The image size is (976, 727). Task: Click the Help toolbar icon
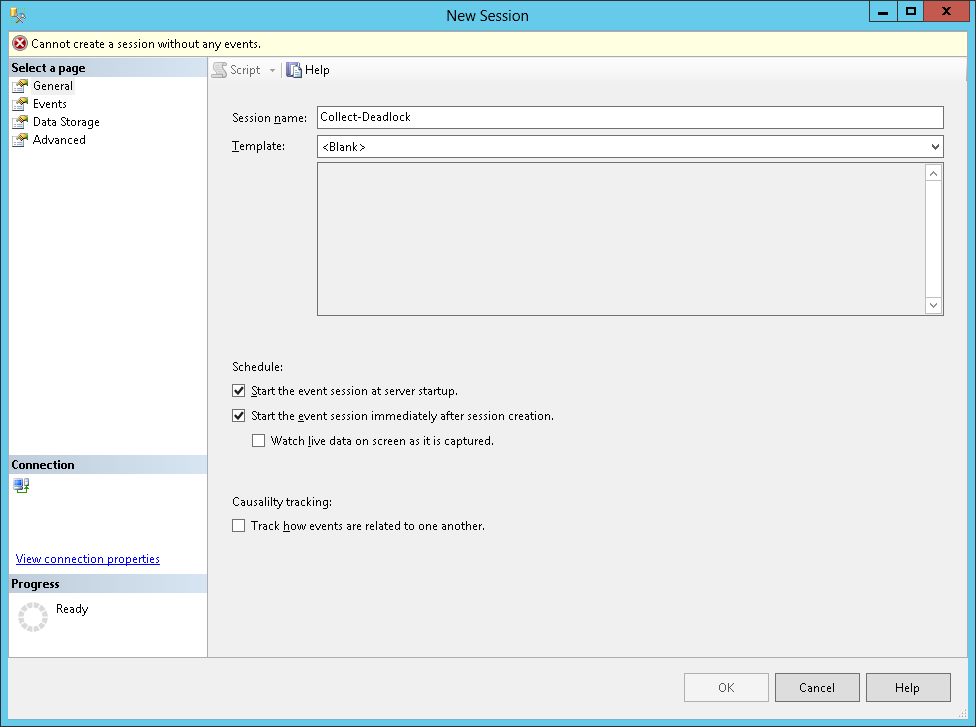pyautogui.click(x=294, y=70)
